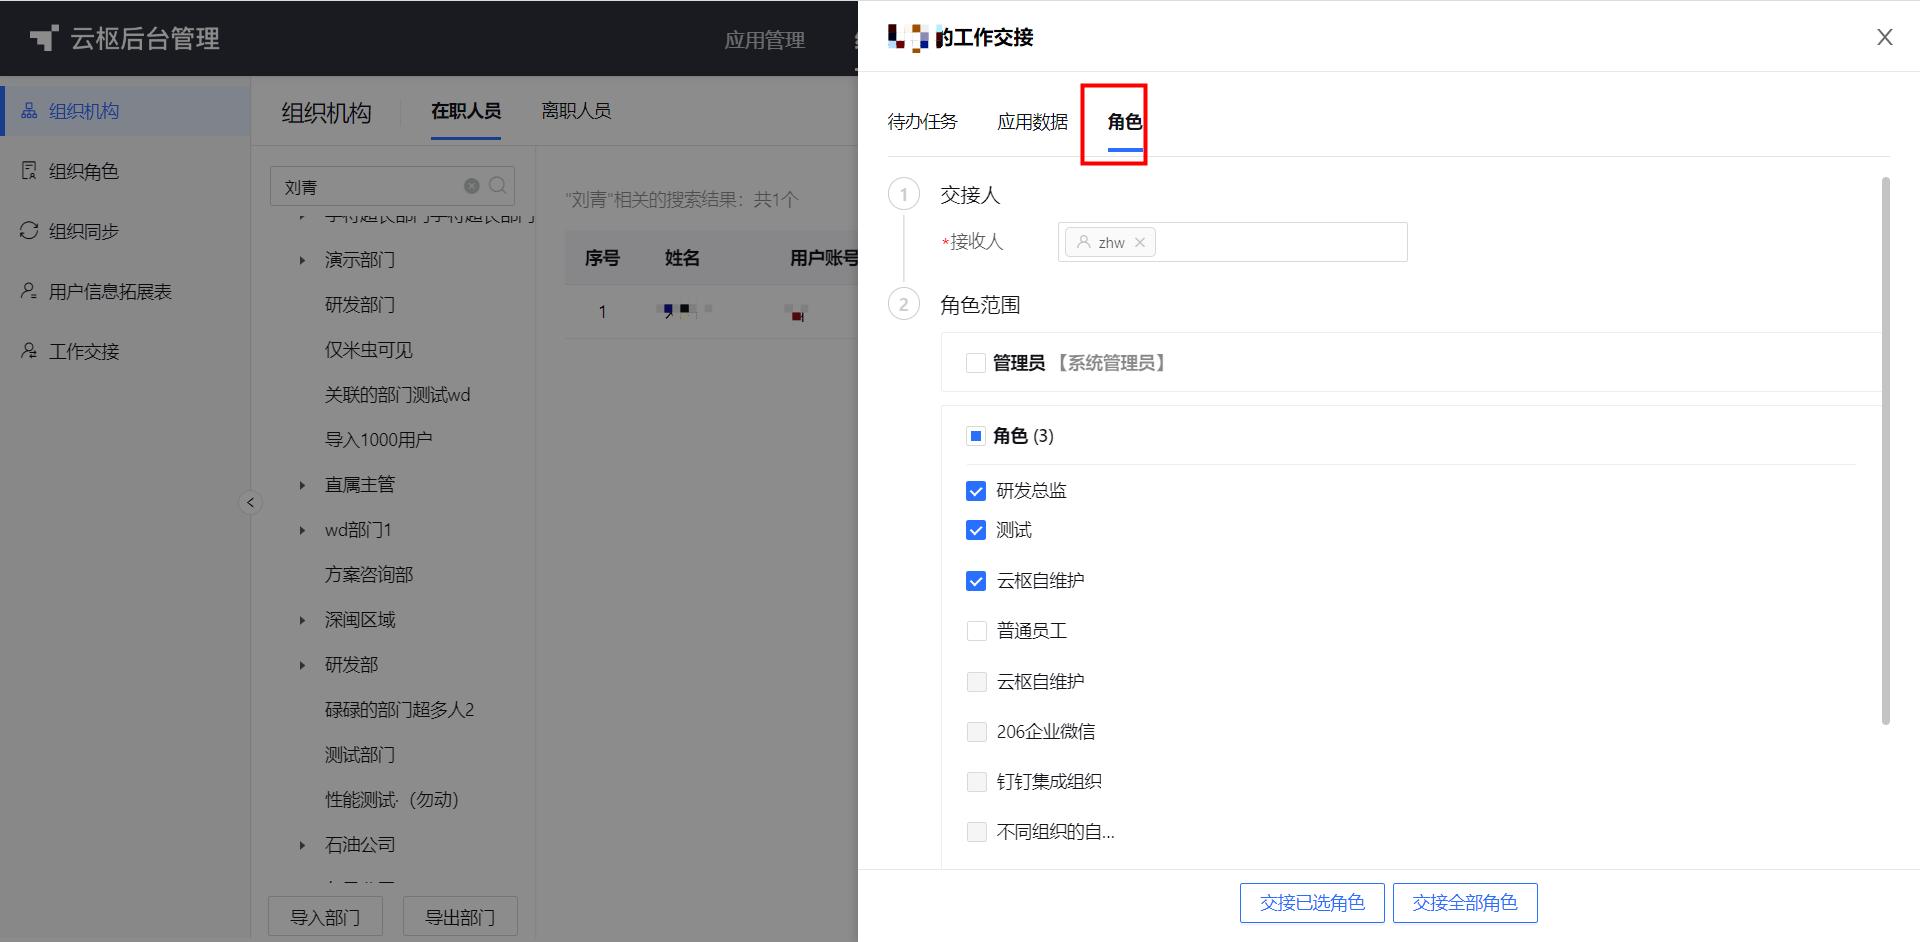Expand the 演示部门 tree node
Screen dimensions: 1920x942
(x=302, y=260)
